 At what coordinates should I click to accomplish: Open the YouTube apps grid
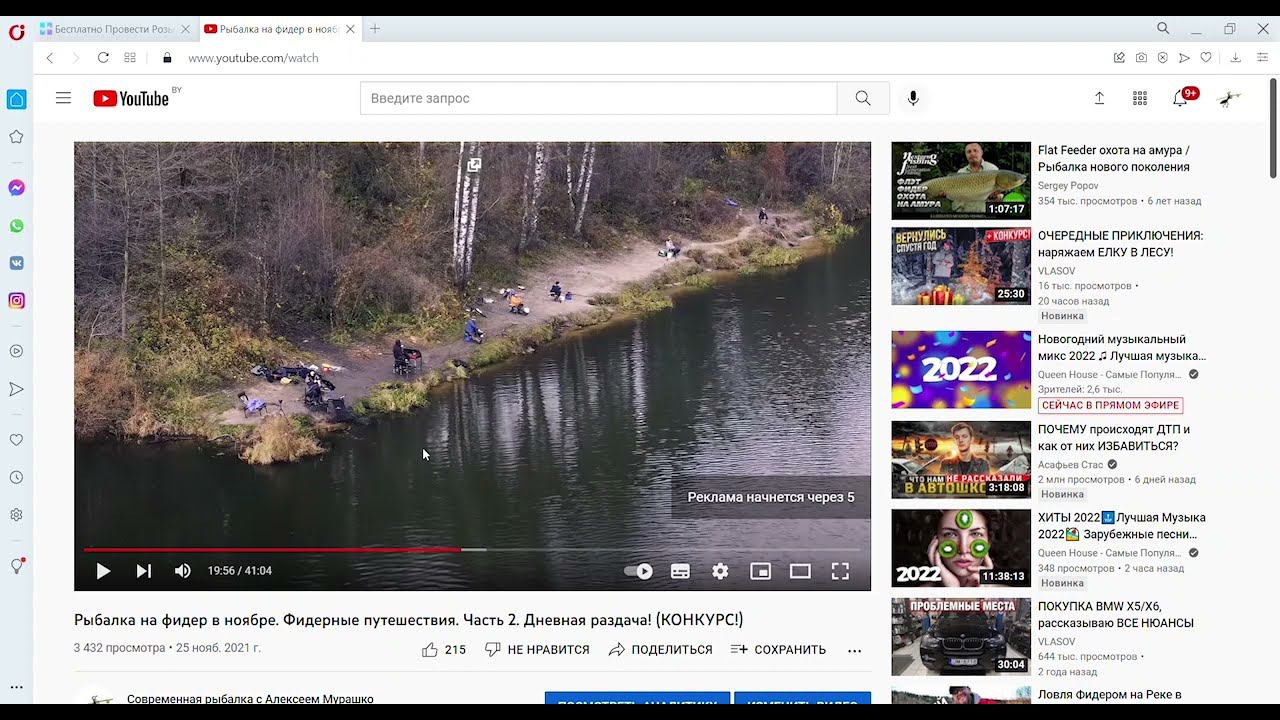pyautogui.click(x=1140, y=98)
